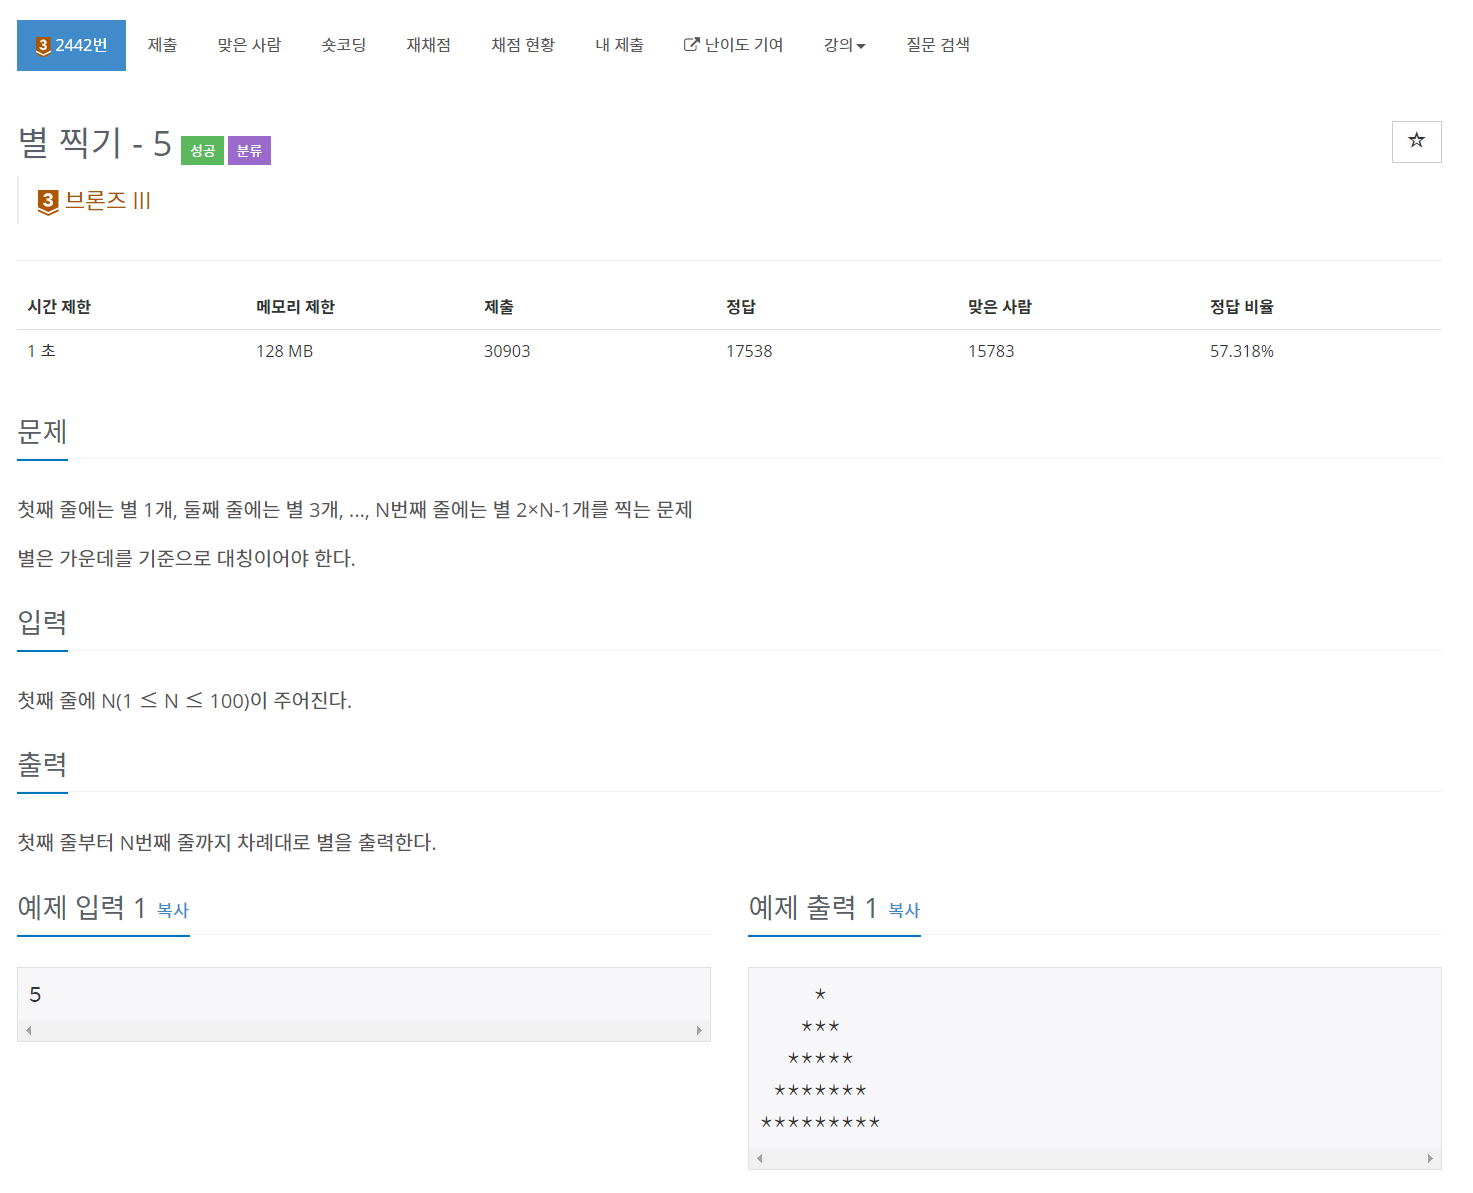Click the solved users count 15783
This screenshot has height=1193, width=1473.
[x=991, y=351]
